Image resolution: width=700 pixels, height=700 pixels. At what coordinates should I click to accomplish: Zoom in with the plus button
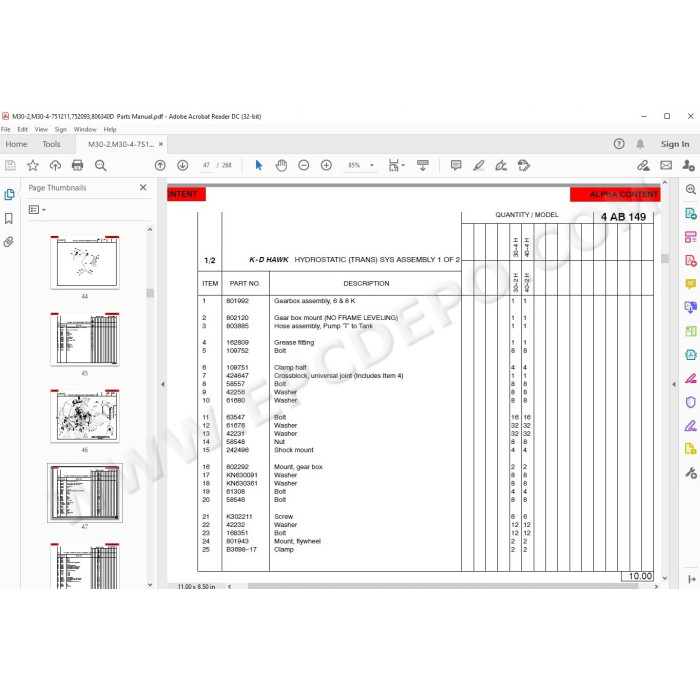pos(326,166)
